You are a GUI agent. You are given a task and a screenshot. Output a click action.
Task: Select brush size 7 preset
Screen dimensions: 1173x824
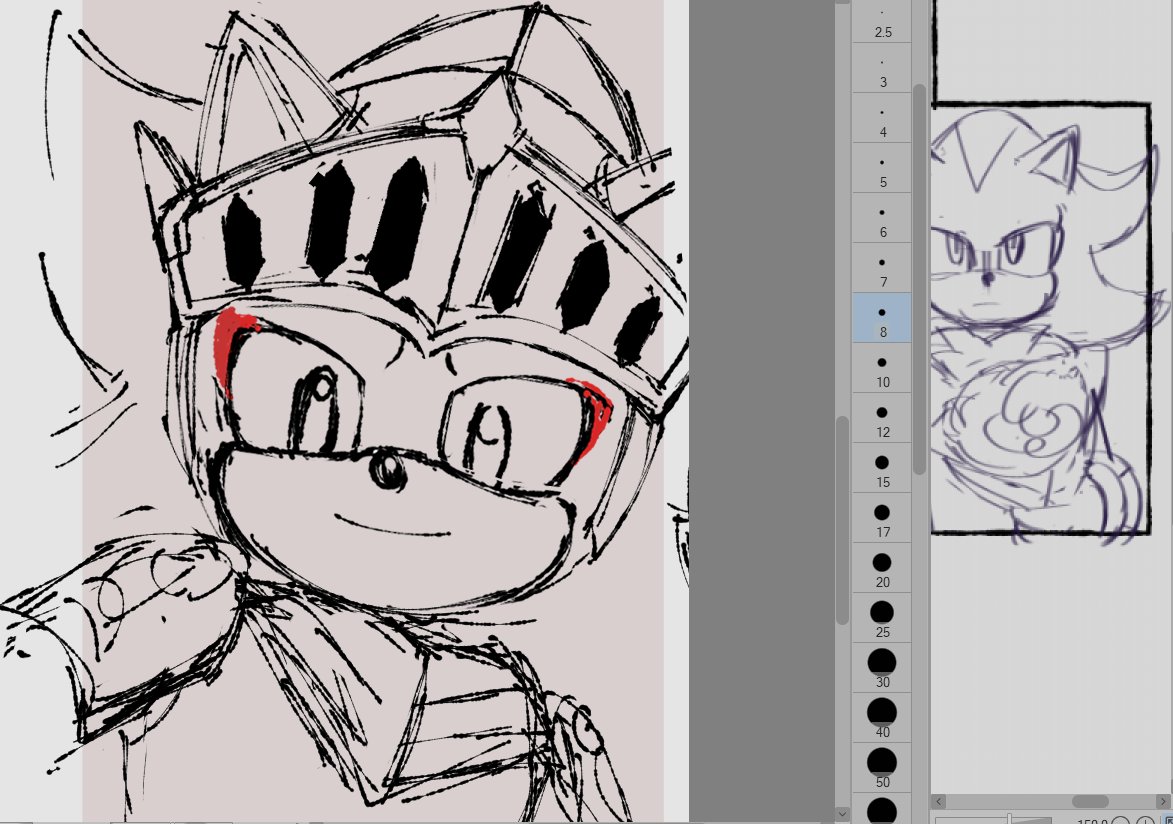pos(882,268)
